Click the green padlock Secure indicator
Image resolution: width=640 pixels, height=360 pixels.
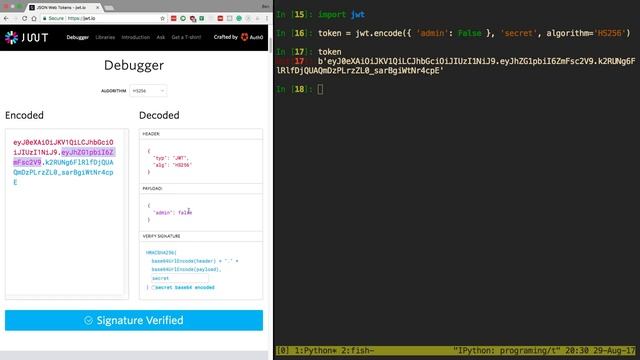(x=53, y=18)
